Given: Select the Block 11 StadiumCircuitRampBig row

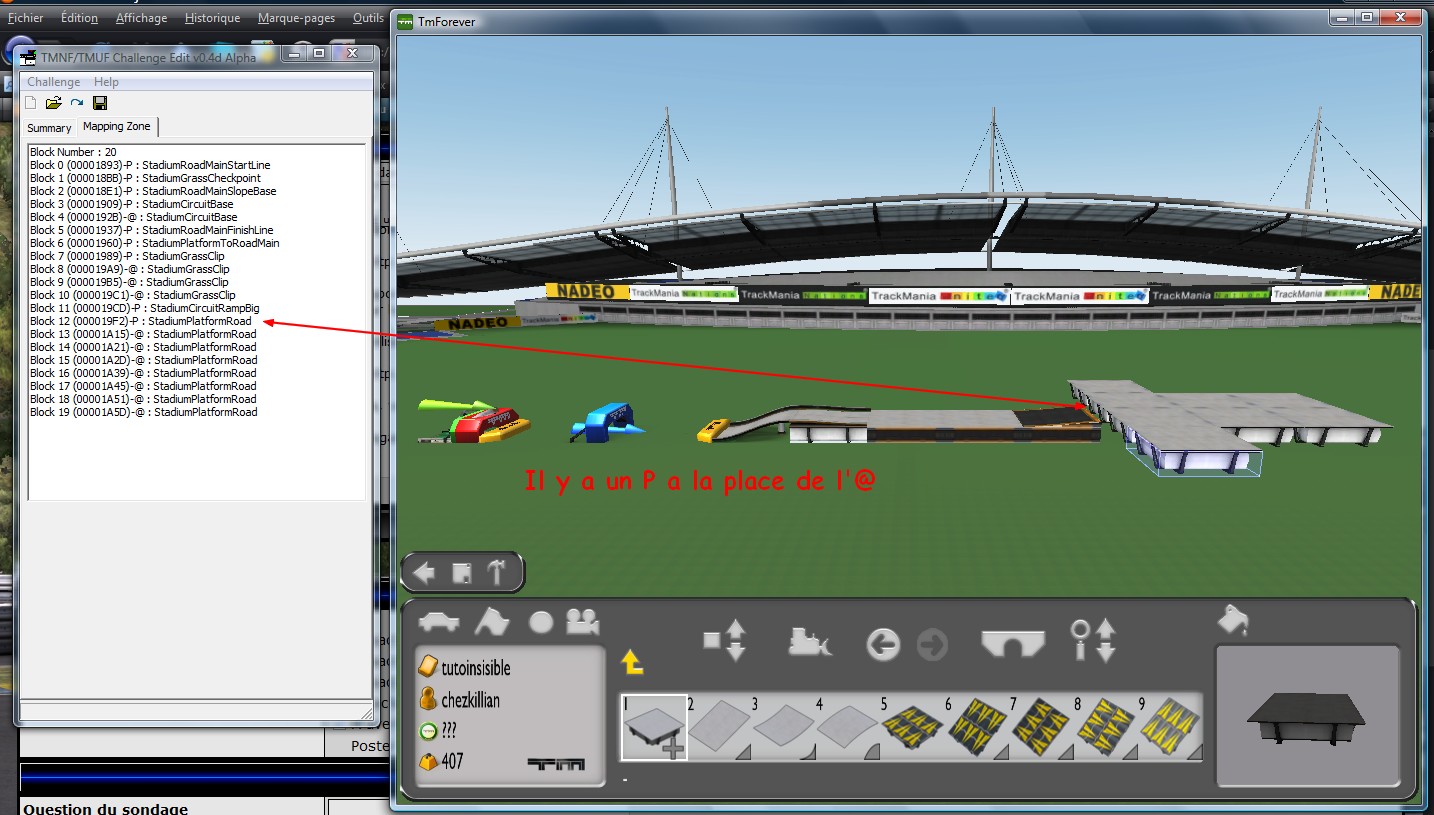Looking at the screenshot, I should coord(144,308).
